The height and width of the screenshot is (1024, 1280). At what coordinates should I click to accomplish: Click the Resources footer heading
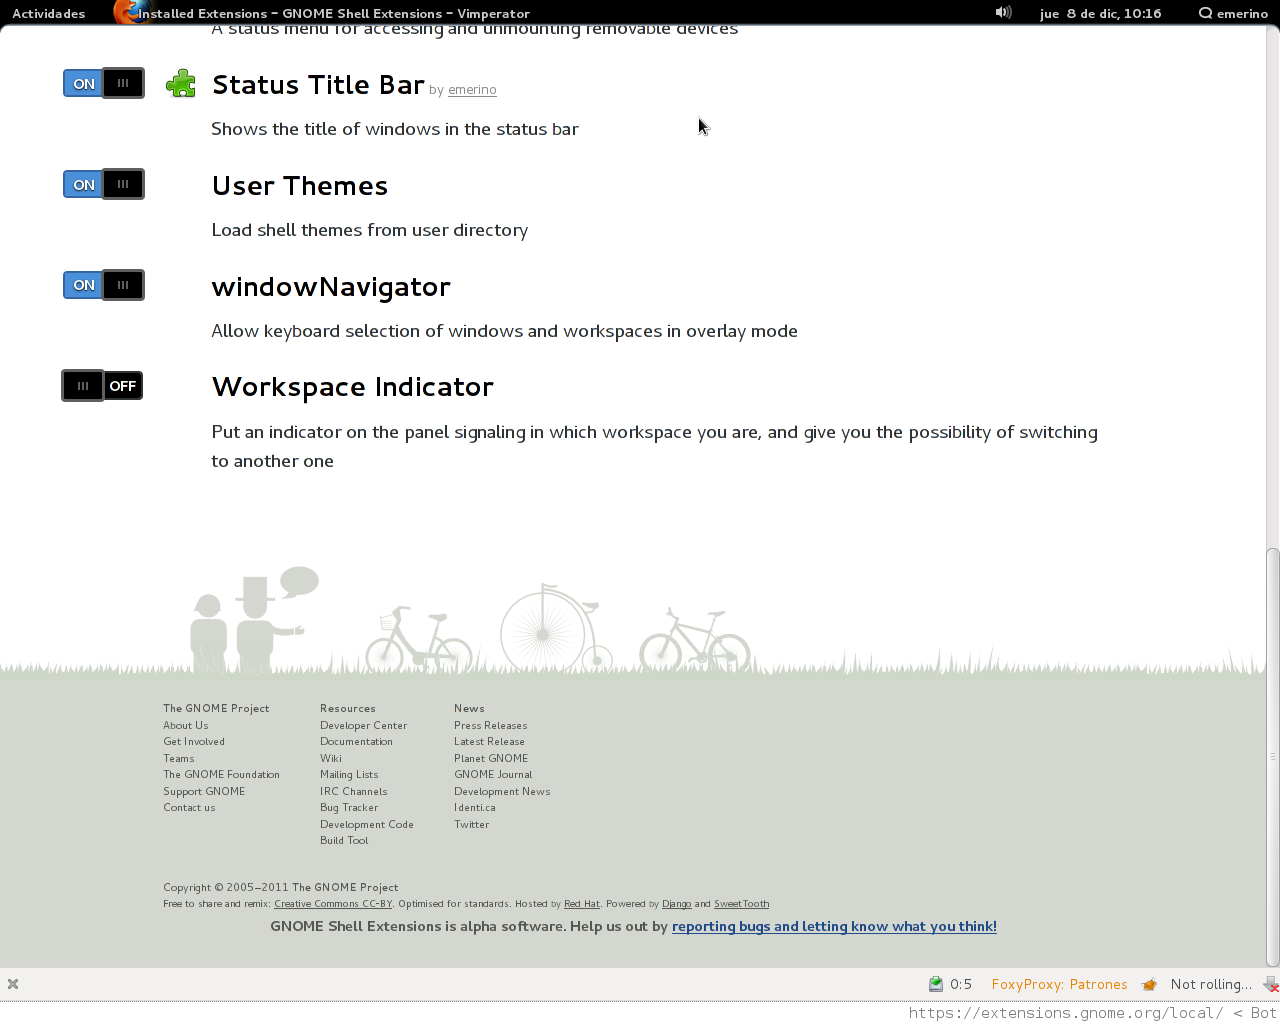(x=348, y=708)
